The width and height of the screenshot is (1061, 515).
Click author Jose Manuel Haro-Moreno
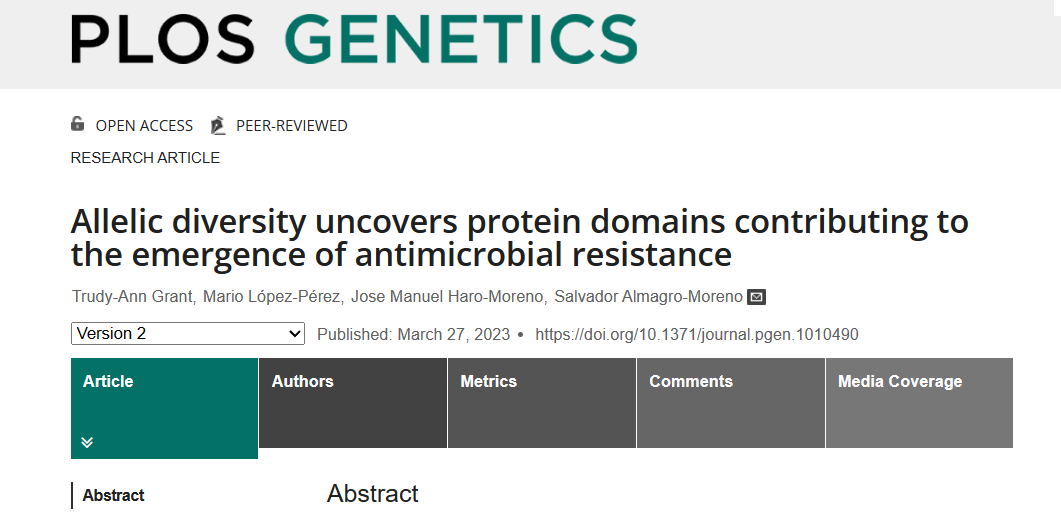pos(447,297)
